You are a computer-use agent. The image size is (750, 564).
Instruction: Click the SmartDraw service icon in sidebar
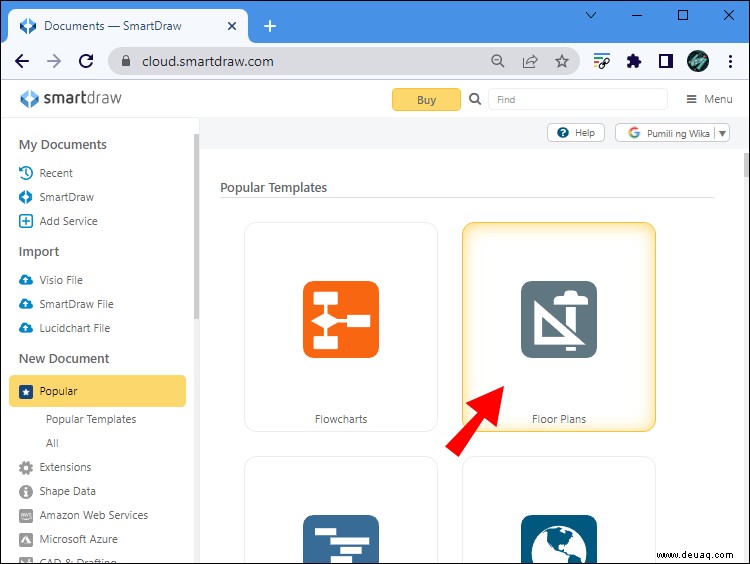[x=26, y=197]
